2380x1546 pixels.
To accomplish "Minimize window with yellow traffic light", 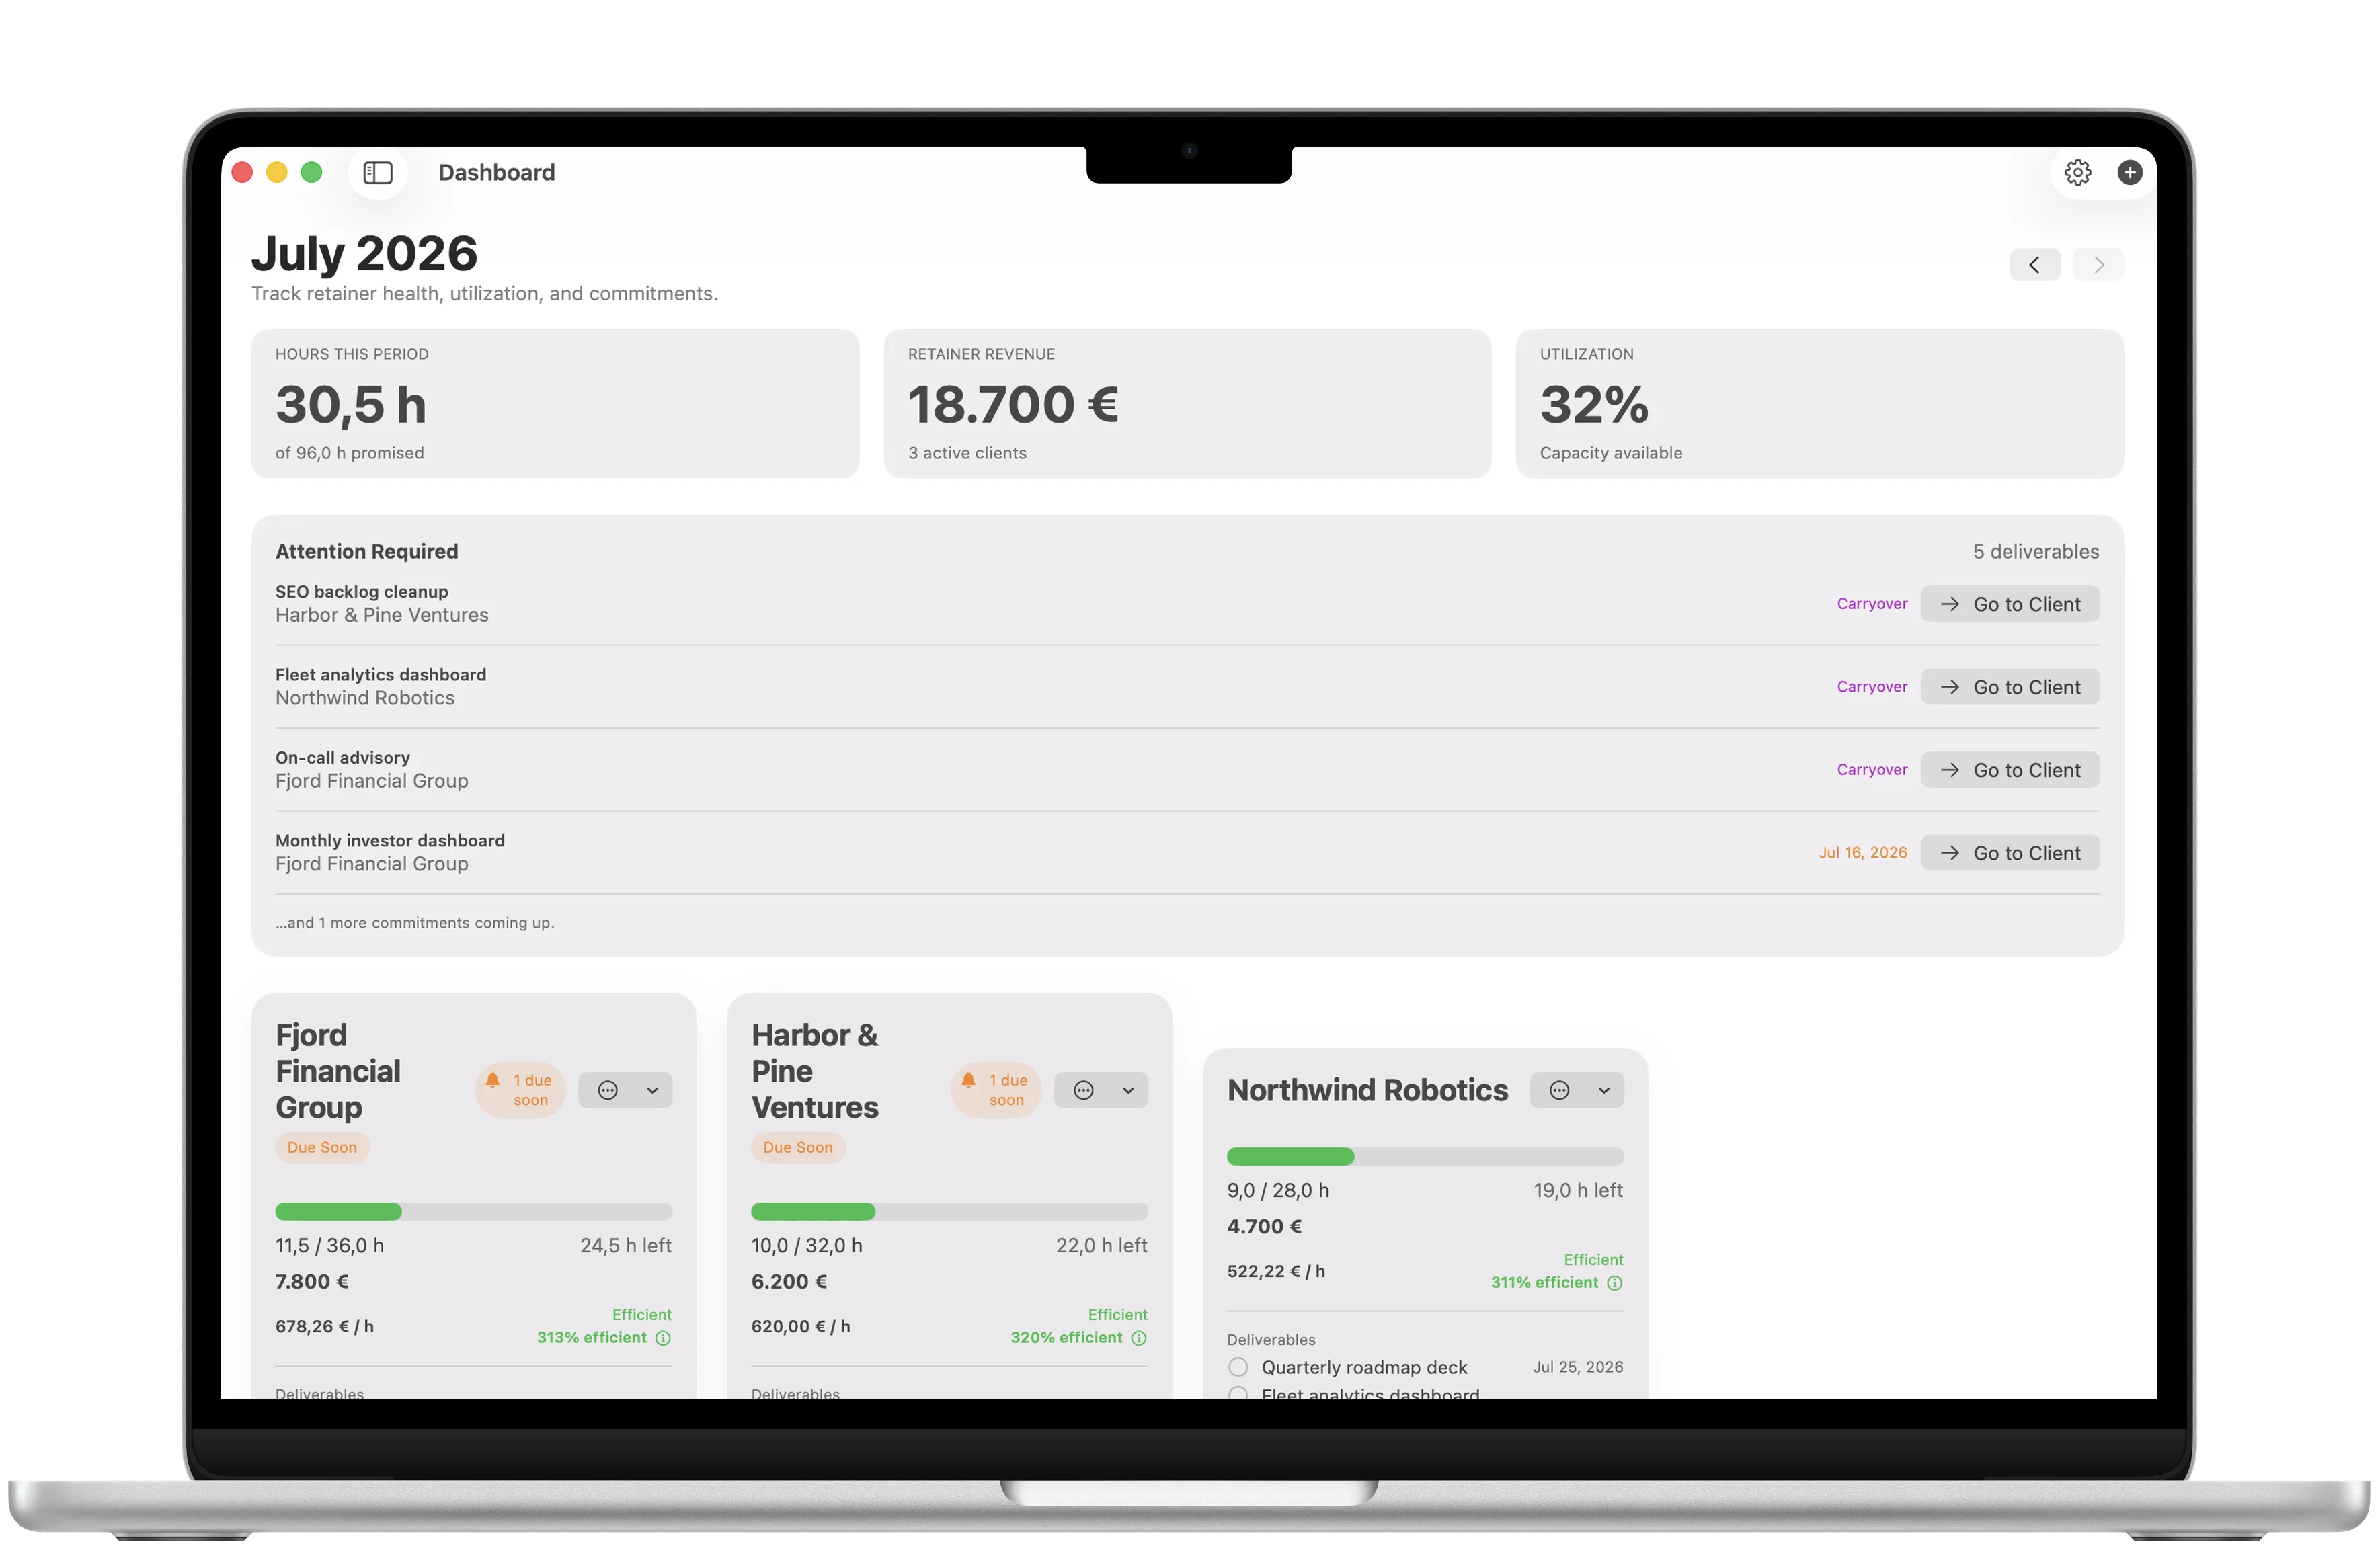I will [x=277, y=173].
